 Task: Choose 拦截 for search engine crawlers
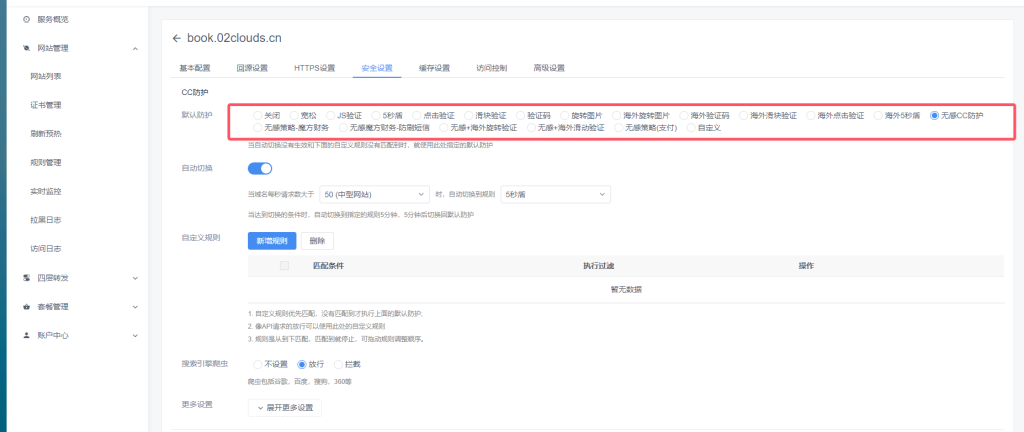339,364
